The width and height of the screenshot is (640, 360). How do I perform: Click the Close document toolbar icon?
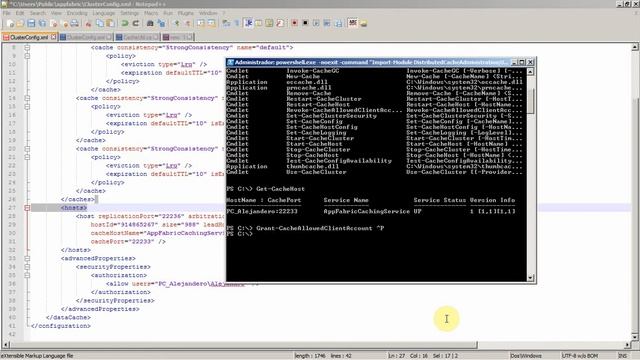click(x=54, y=23)
